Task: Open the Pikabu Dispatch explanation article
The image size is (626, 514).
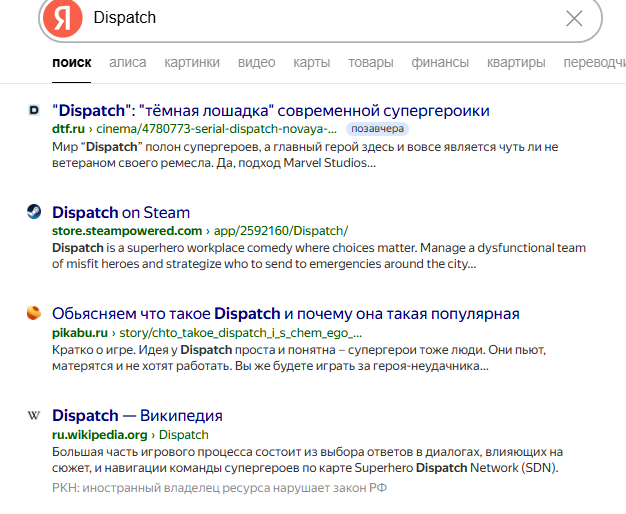Action: tap(285, 313)
